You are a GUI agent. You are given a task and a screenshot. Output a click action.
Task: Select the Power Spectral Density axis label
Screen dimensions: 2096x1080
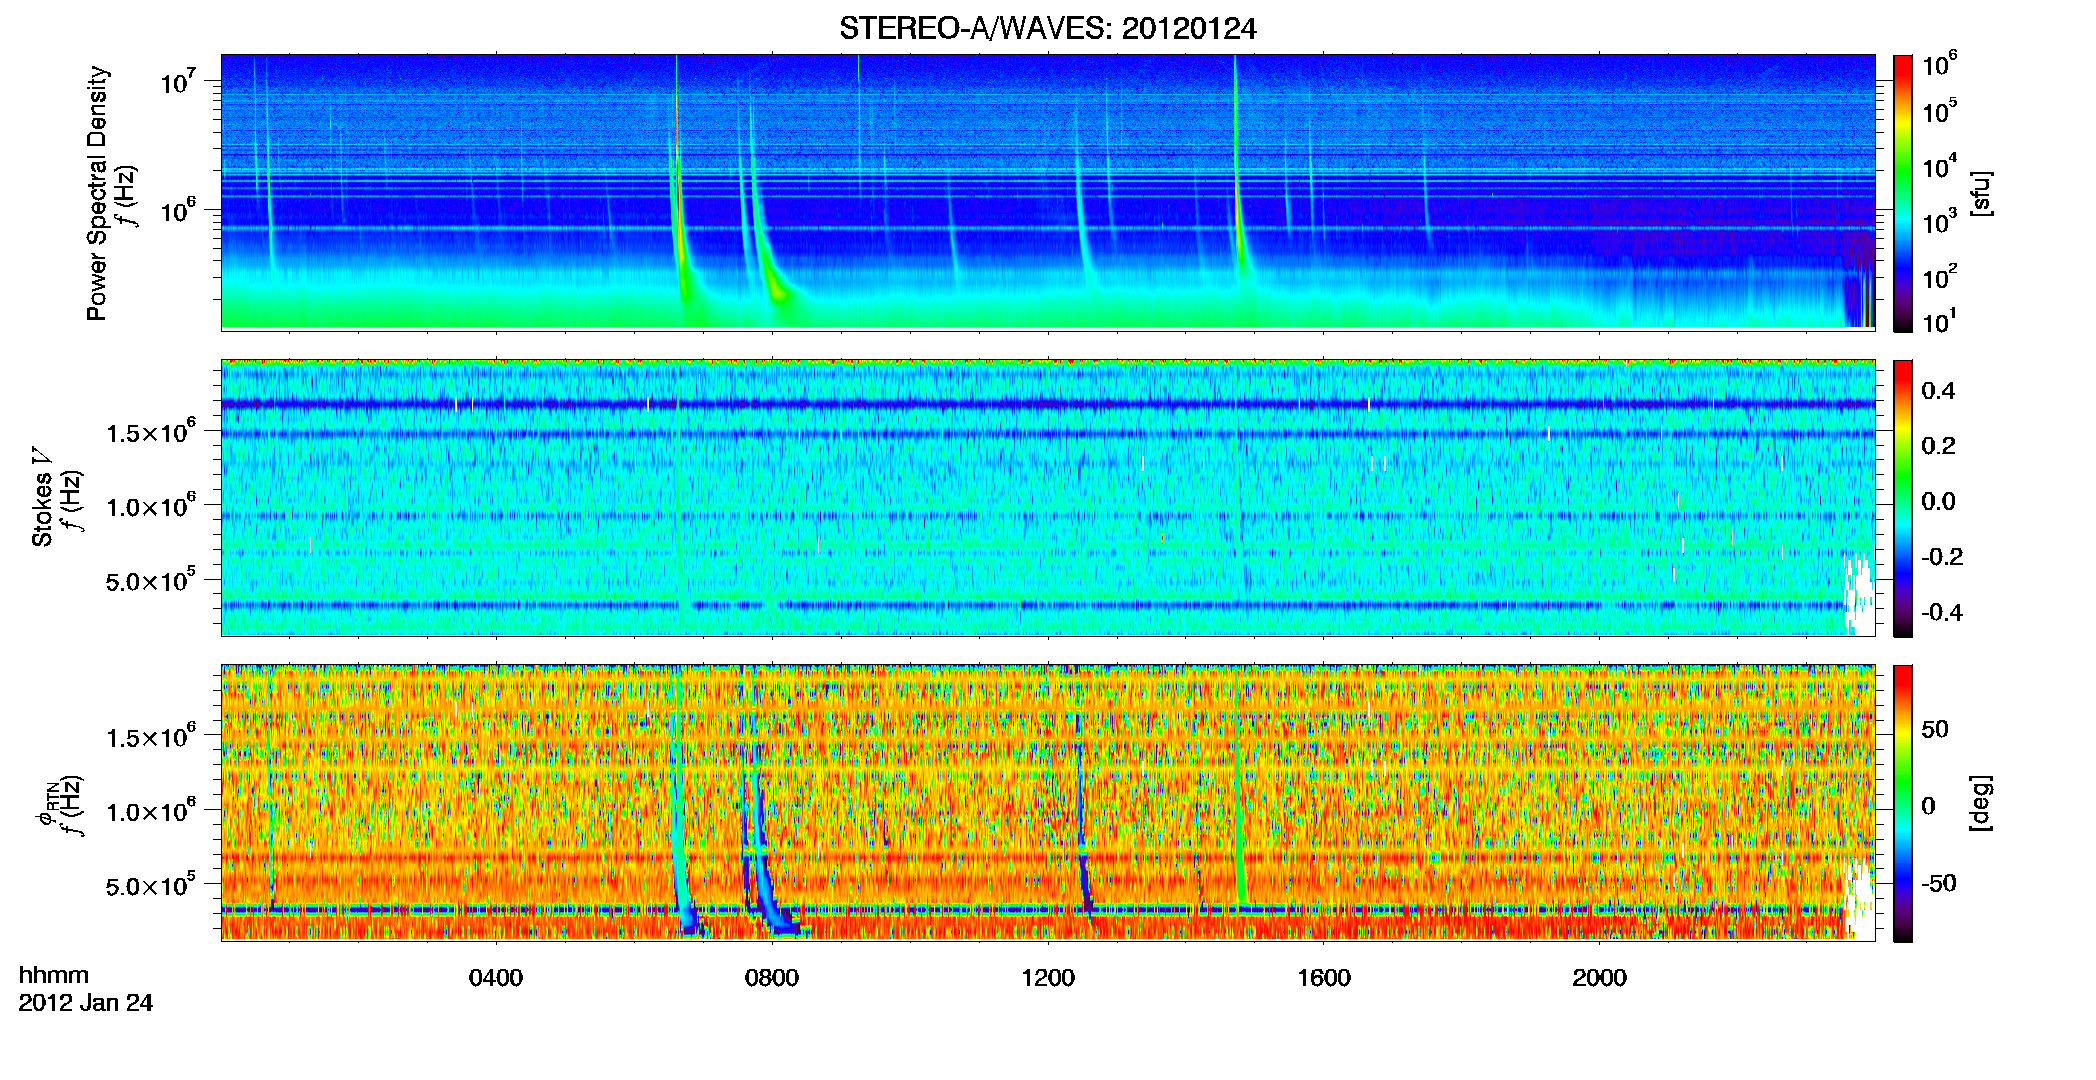(x=97, y=193)
